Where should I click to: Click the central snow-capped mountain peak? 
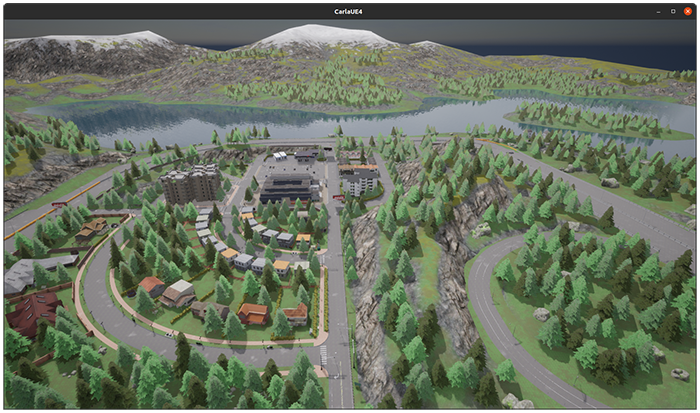[320, 37]
